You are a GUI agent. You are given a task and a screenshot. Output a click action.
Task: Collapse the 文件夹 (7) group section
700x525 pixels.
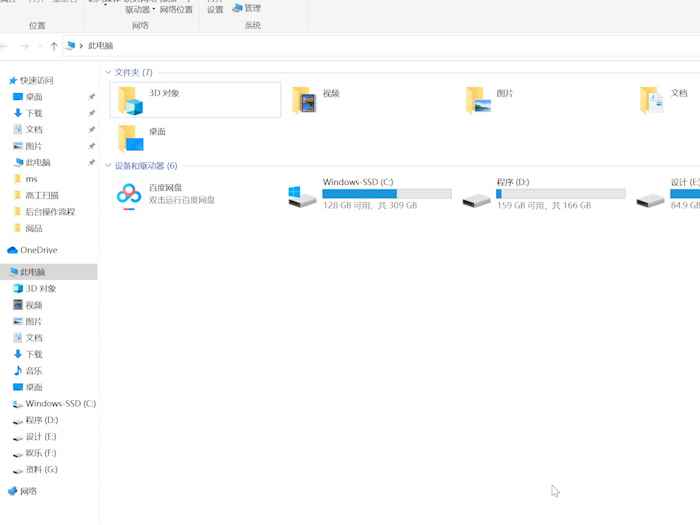pyautogui.click(x=108, y=72)
